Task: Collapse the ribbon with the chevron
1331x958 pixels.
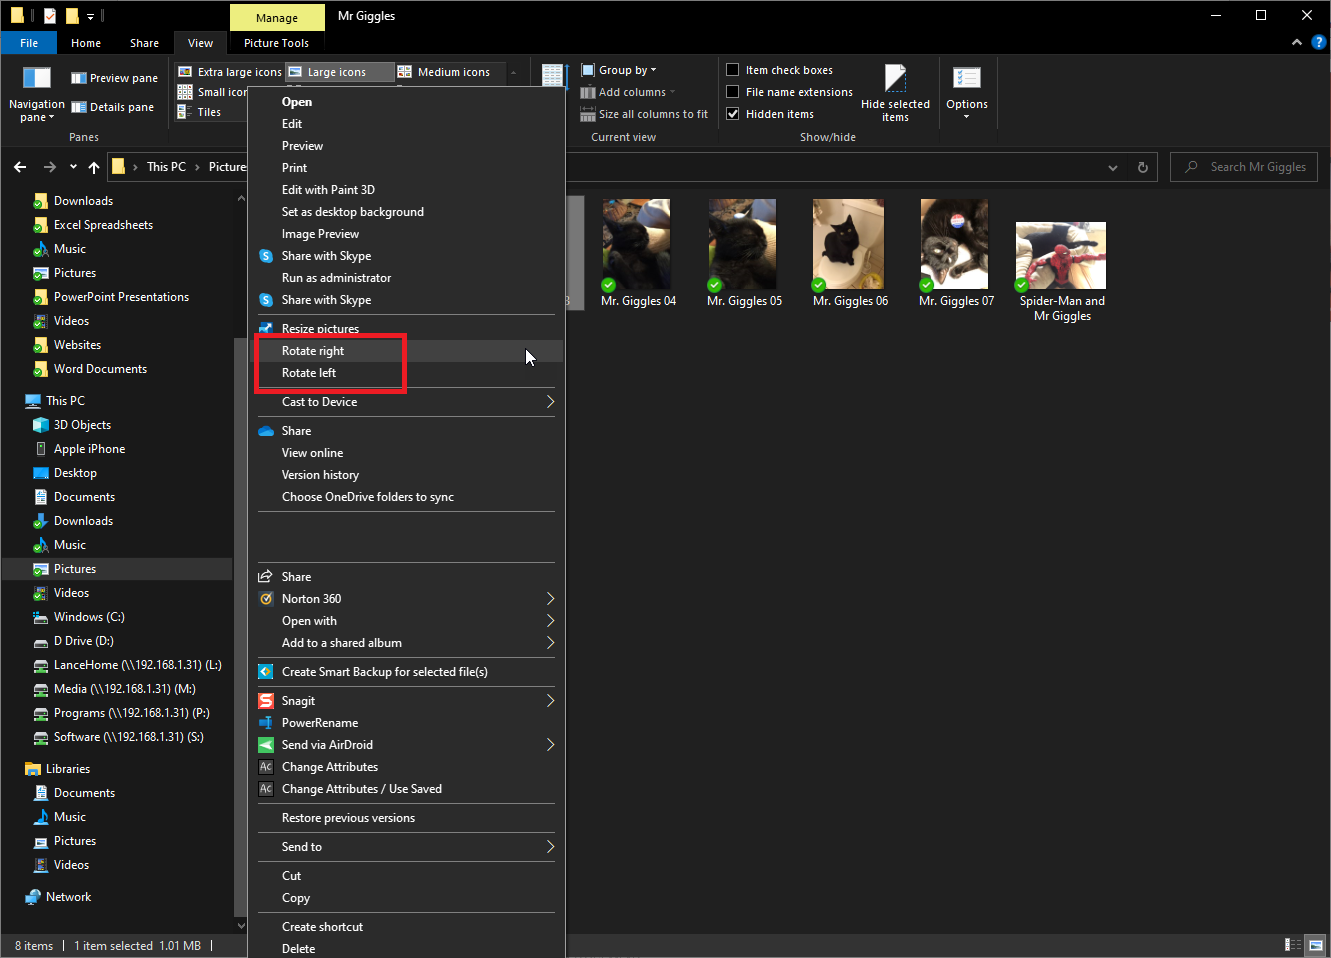Action: click(1297, 43)
